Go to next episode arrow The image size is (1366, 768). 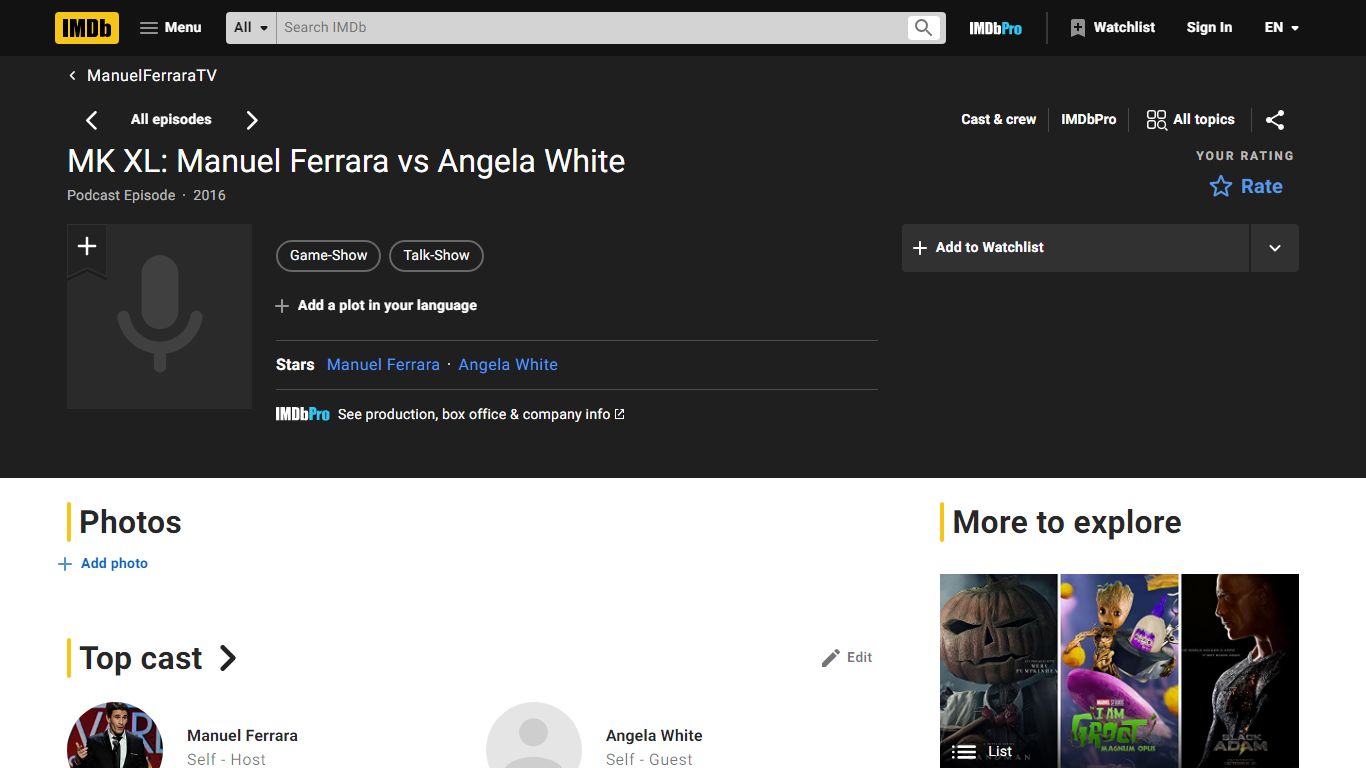pyautogui.click(x=252, y=120)
